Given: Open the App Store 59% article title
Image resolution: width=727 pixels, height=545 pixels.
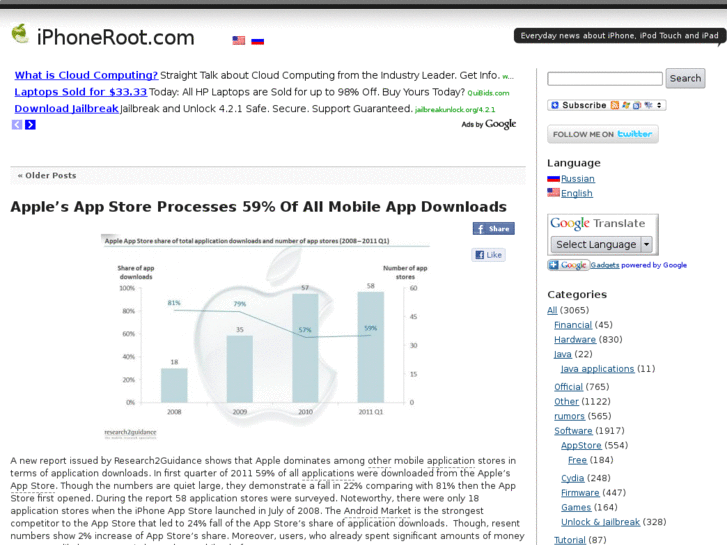Looking at the screenshot, I should tap(258, 206).
